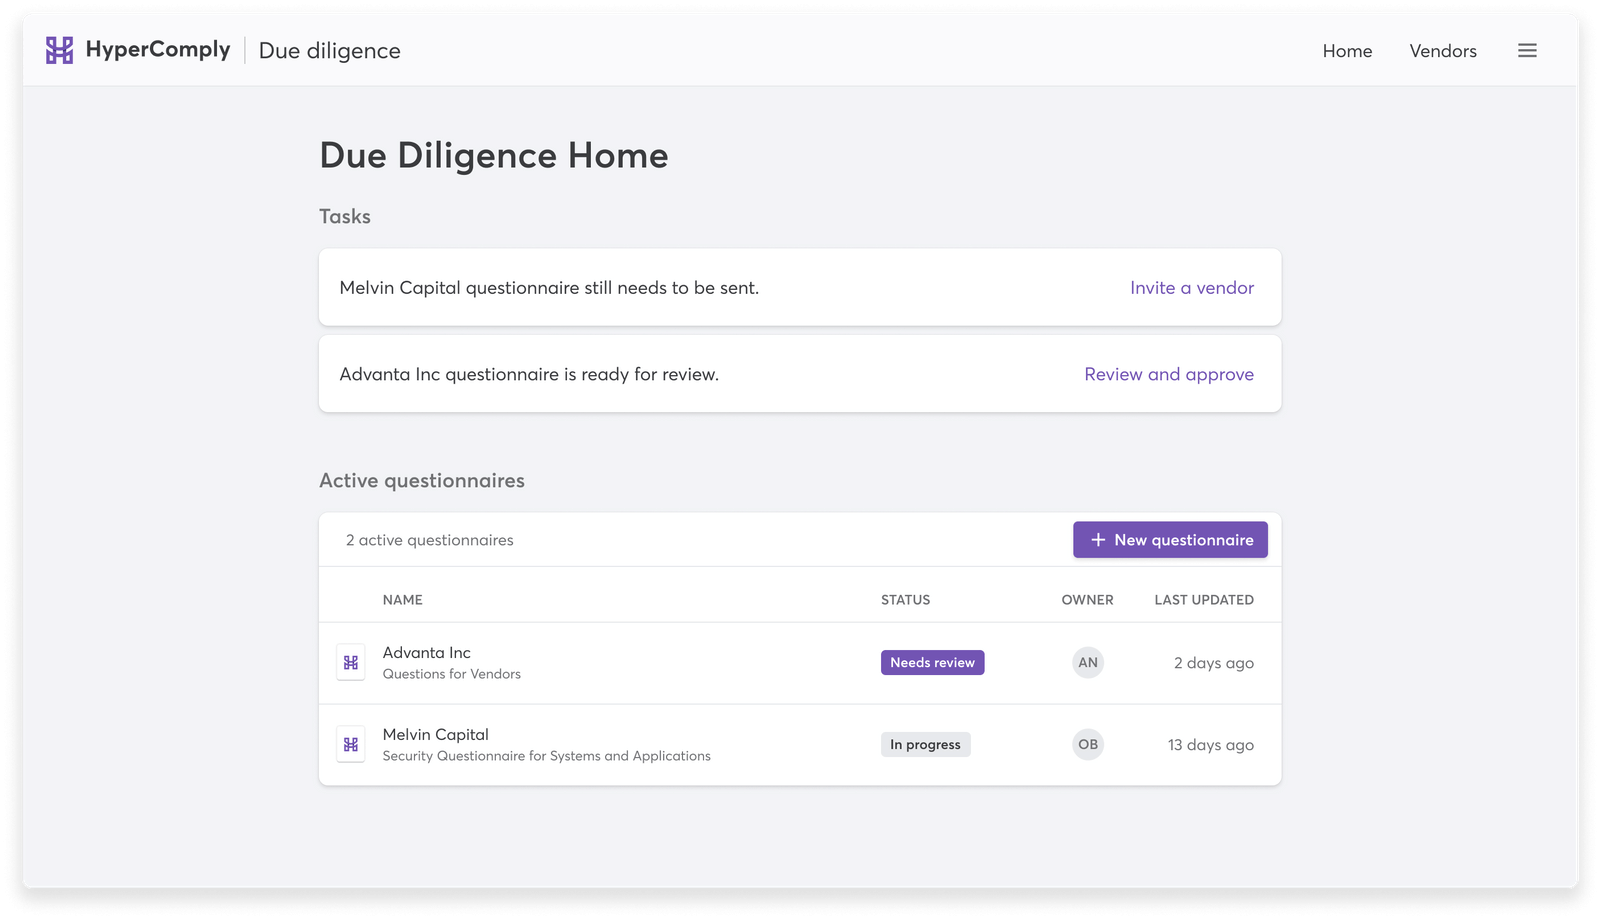Navigate to the Home menu item

1347,50
